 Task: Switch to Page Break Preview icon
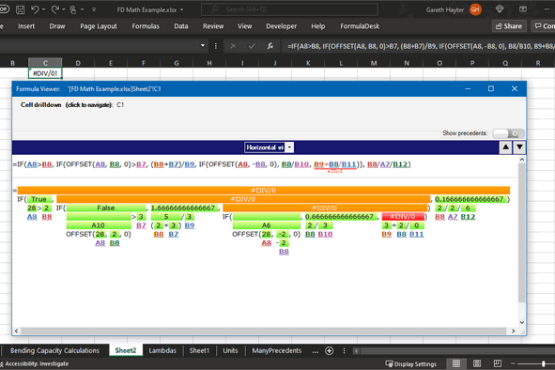pos(497,364)
